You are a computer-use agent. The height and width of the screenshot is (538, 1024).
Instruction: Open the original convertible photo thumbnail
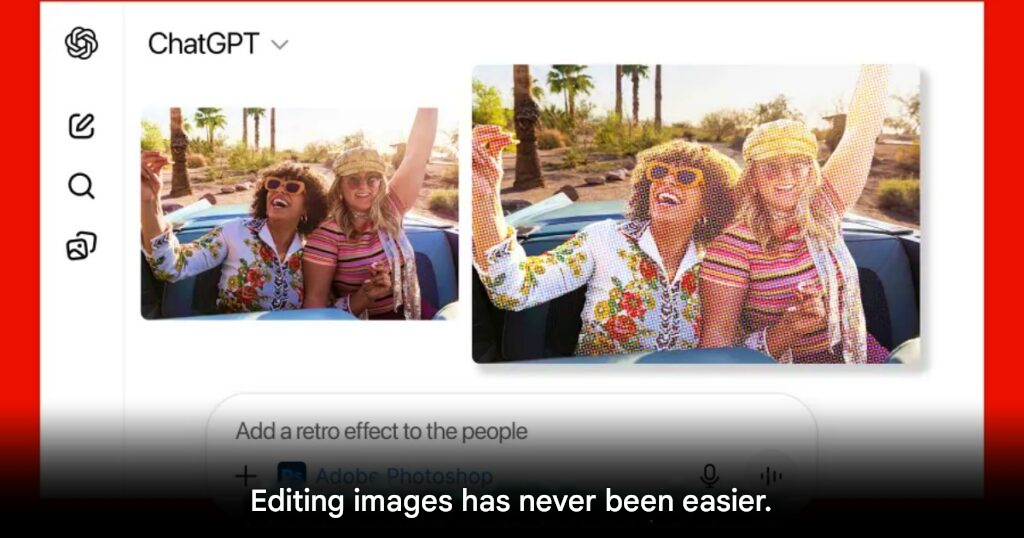click(x=300, y=214)
